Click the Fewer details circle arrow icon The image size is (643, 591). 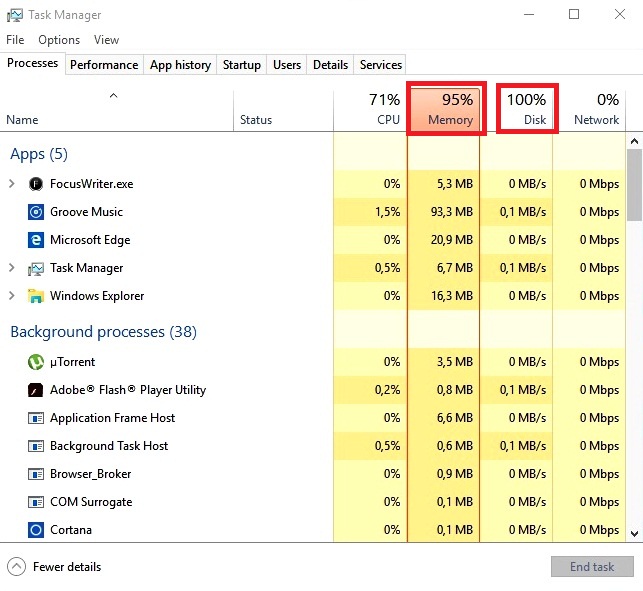pyautogui.click(x=16, y=567)
